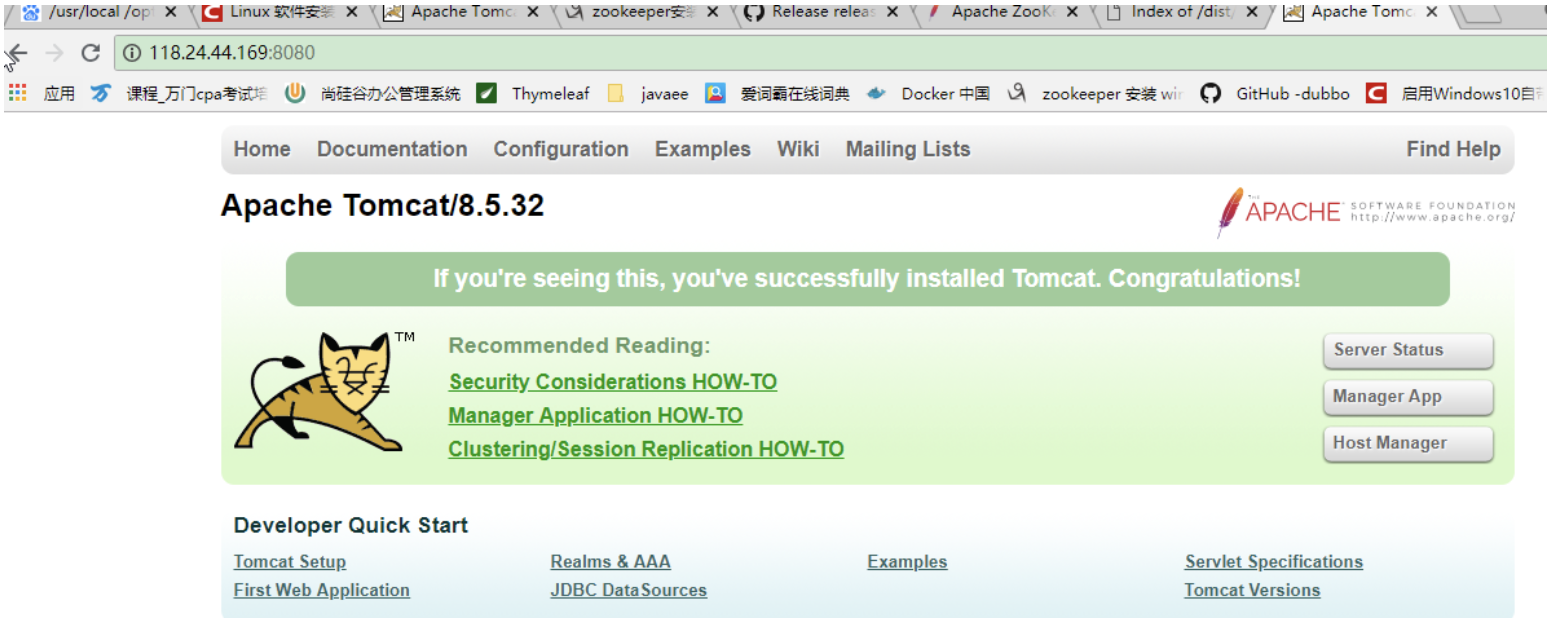Click the browser reload icon
Image resolution: width=1560 pixels, height=618 pixels.
(90, 53)
